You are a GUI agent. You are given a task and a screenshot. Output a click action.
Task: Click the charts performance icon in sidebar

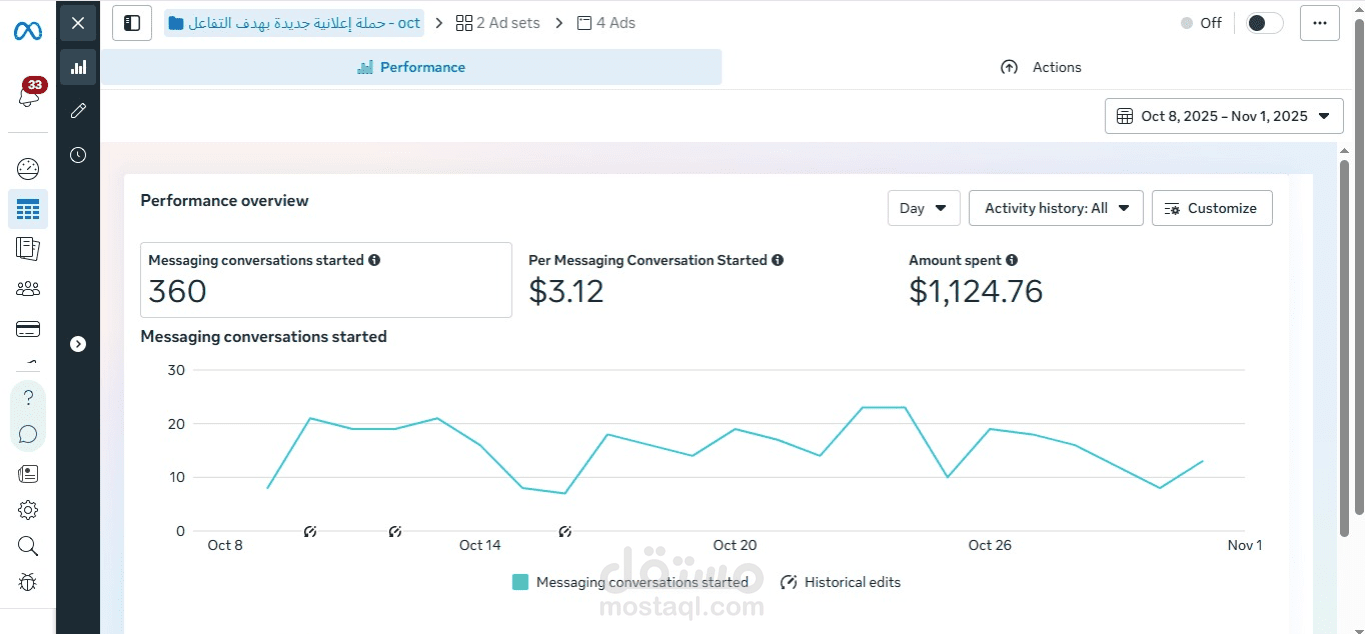tap(78, 67)
